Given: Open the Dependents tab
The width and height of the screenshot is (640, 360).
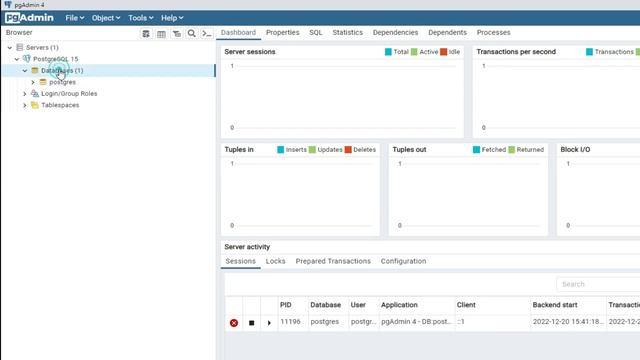Looking at the screenshot, I should [x=447, y=33].
